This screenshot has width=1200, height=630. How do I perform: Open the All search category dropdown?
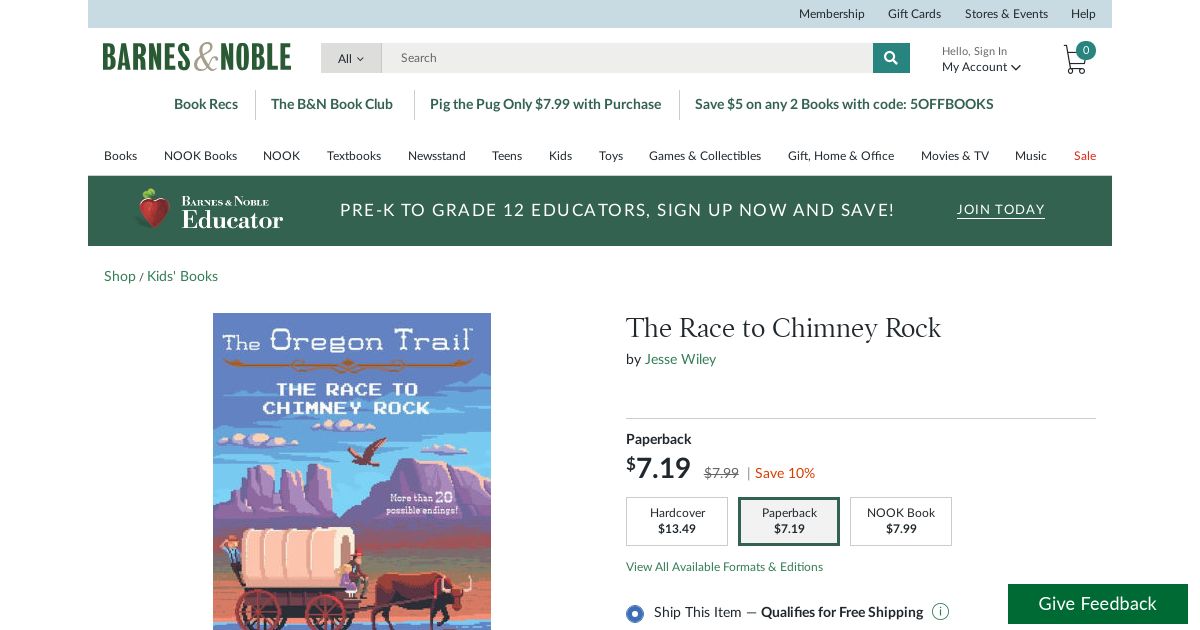[351, 58]
